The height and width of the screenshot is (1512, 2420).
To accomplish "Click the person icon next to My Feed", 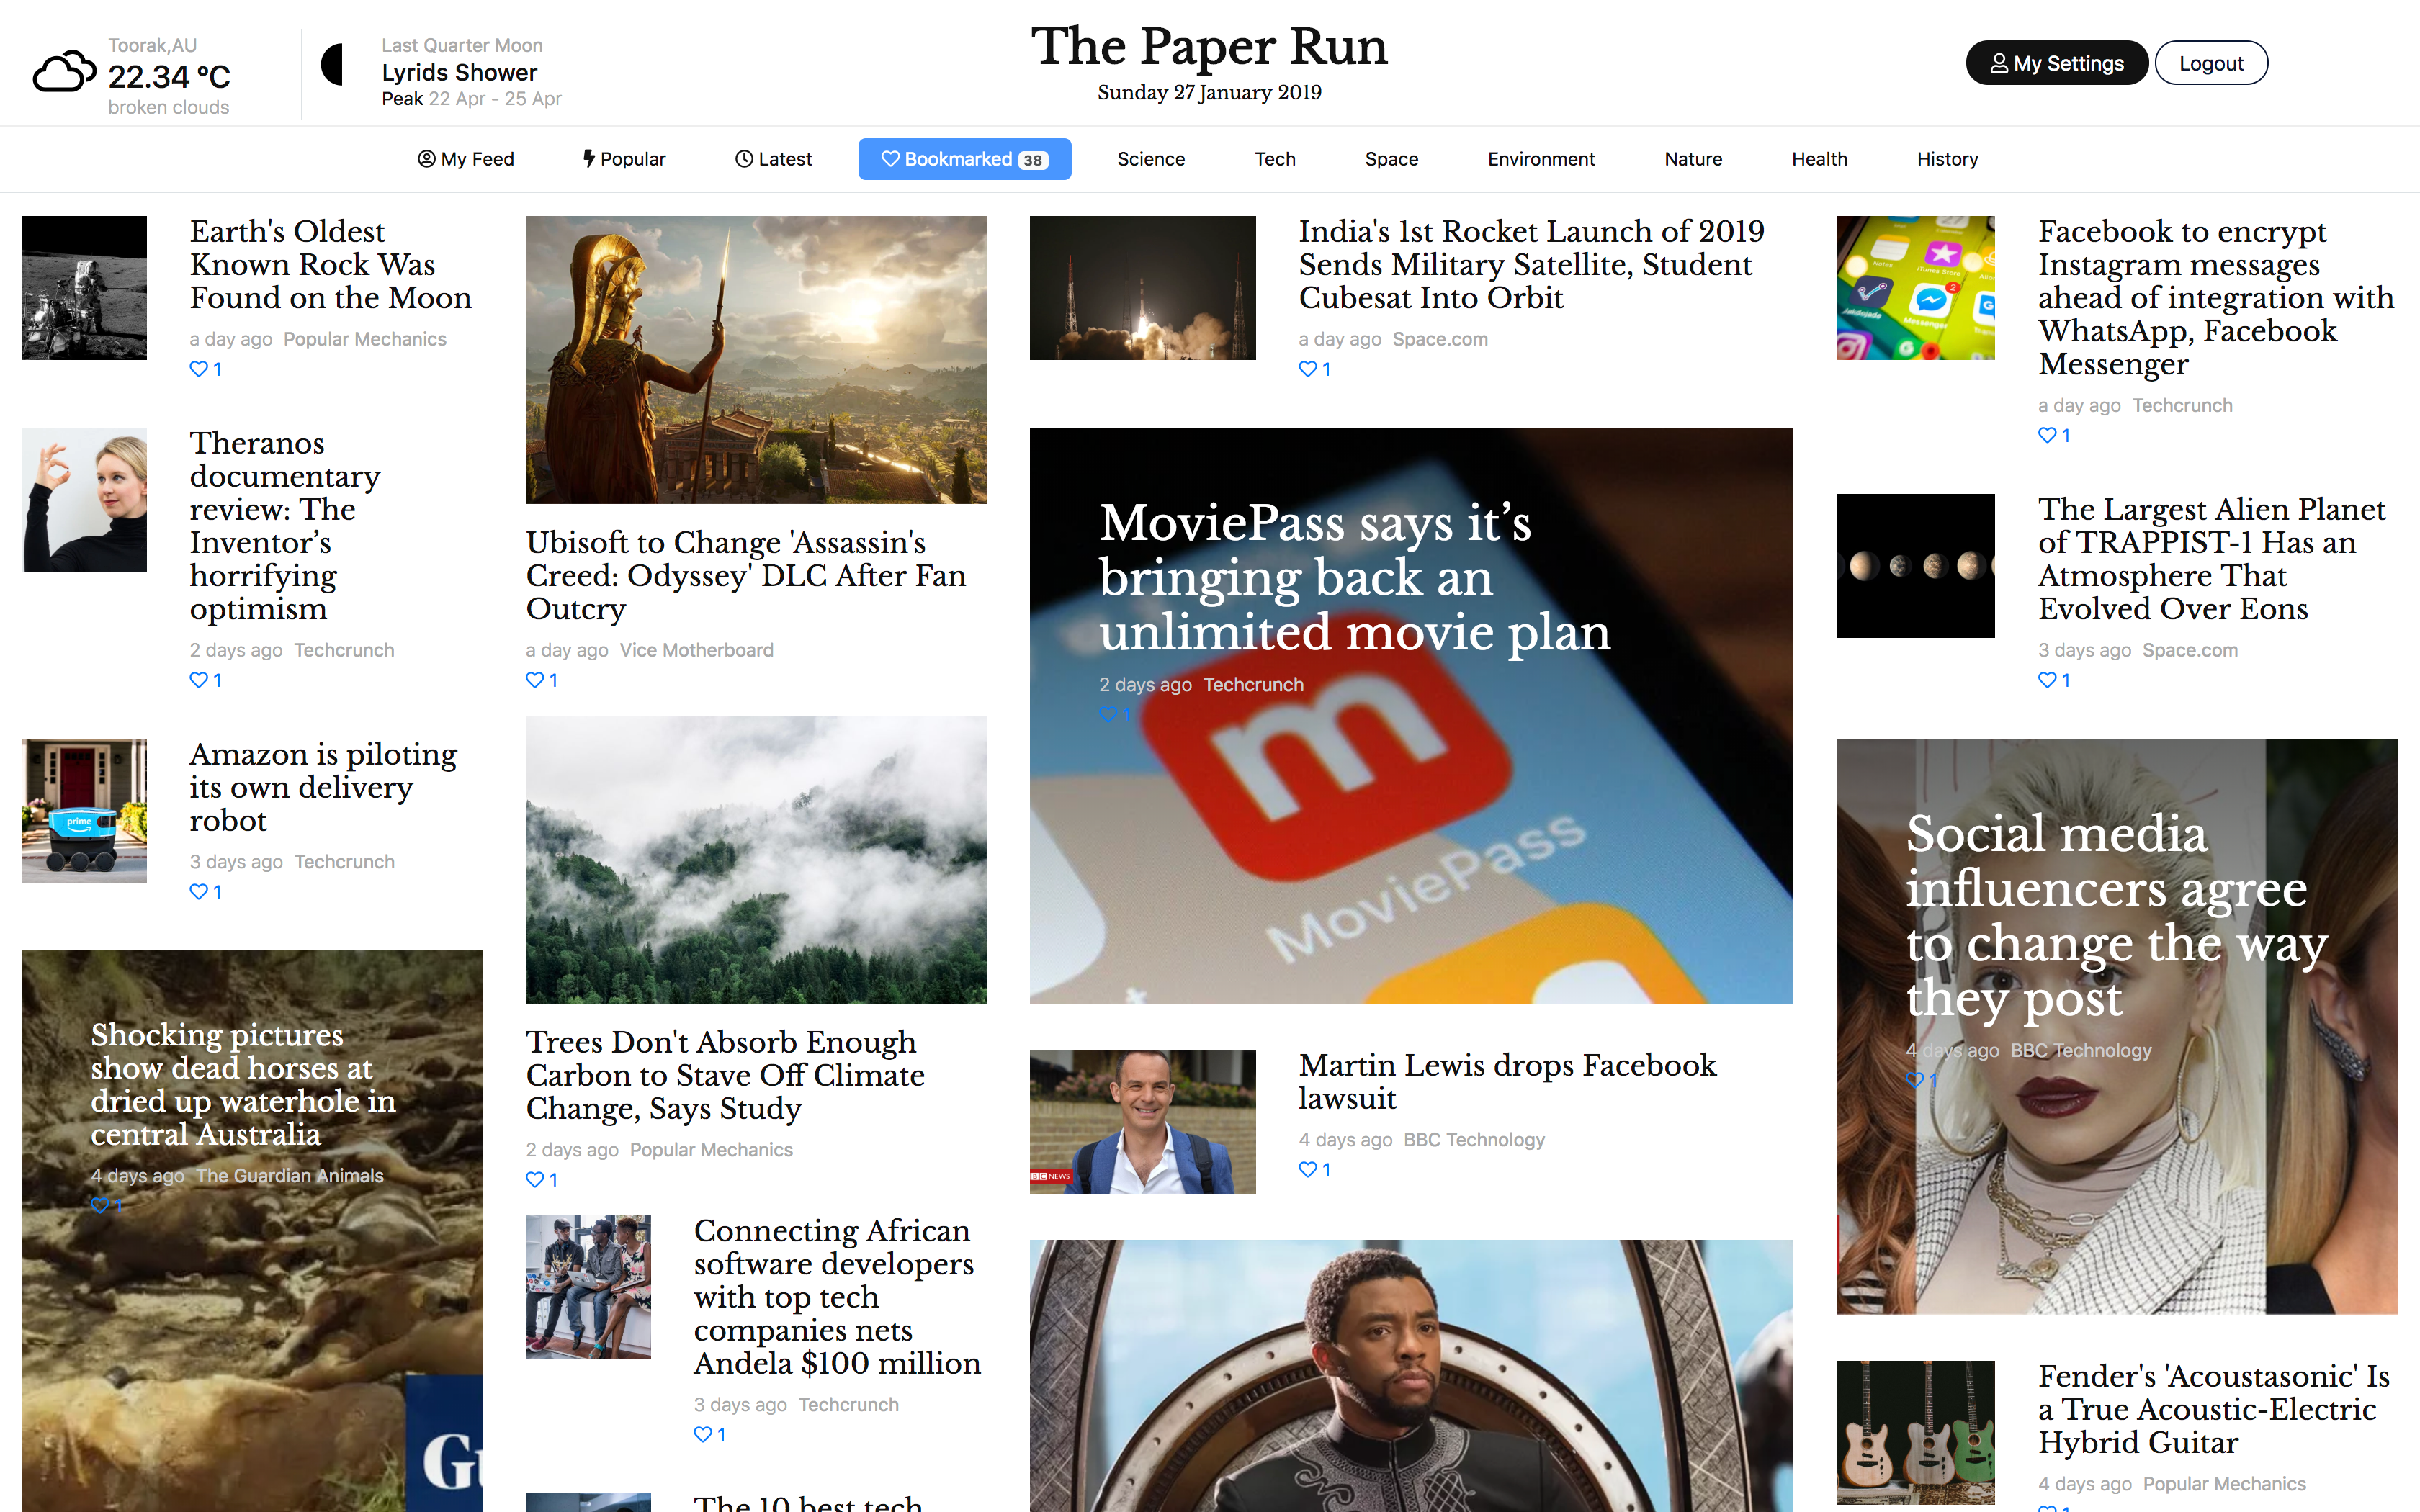I will [427, 159].
